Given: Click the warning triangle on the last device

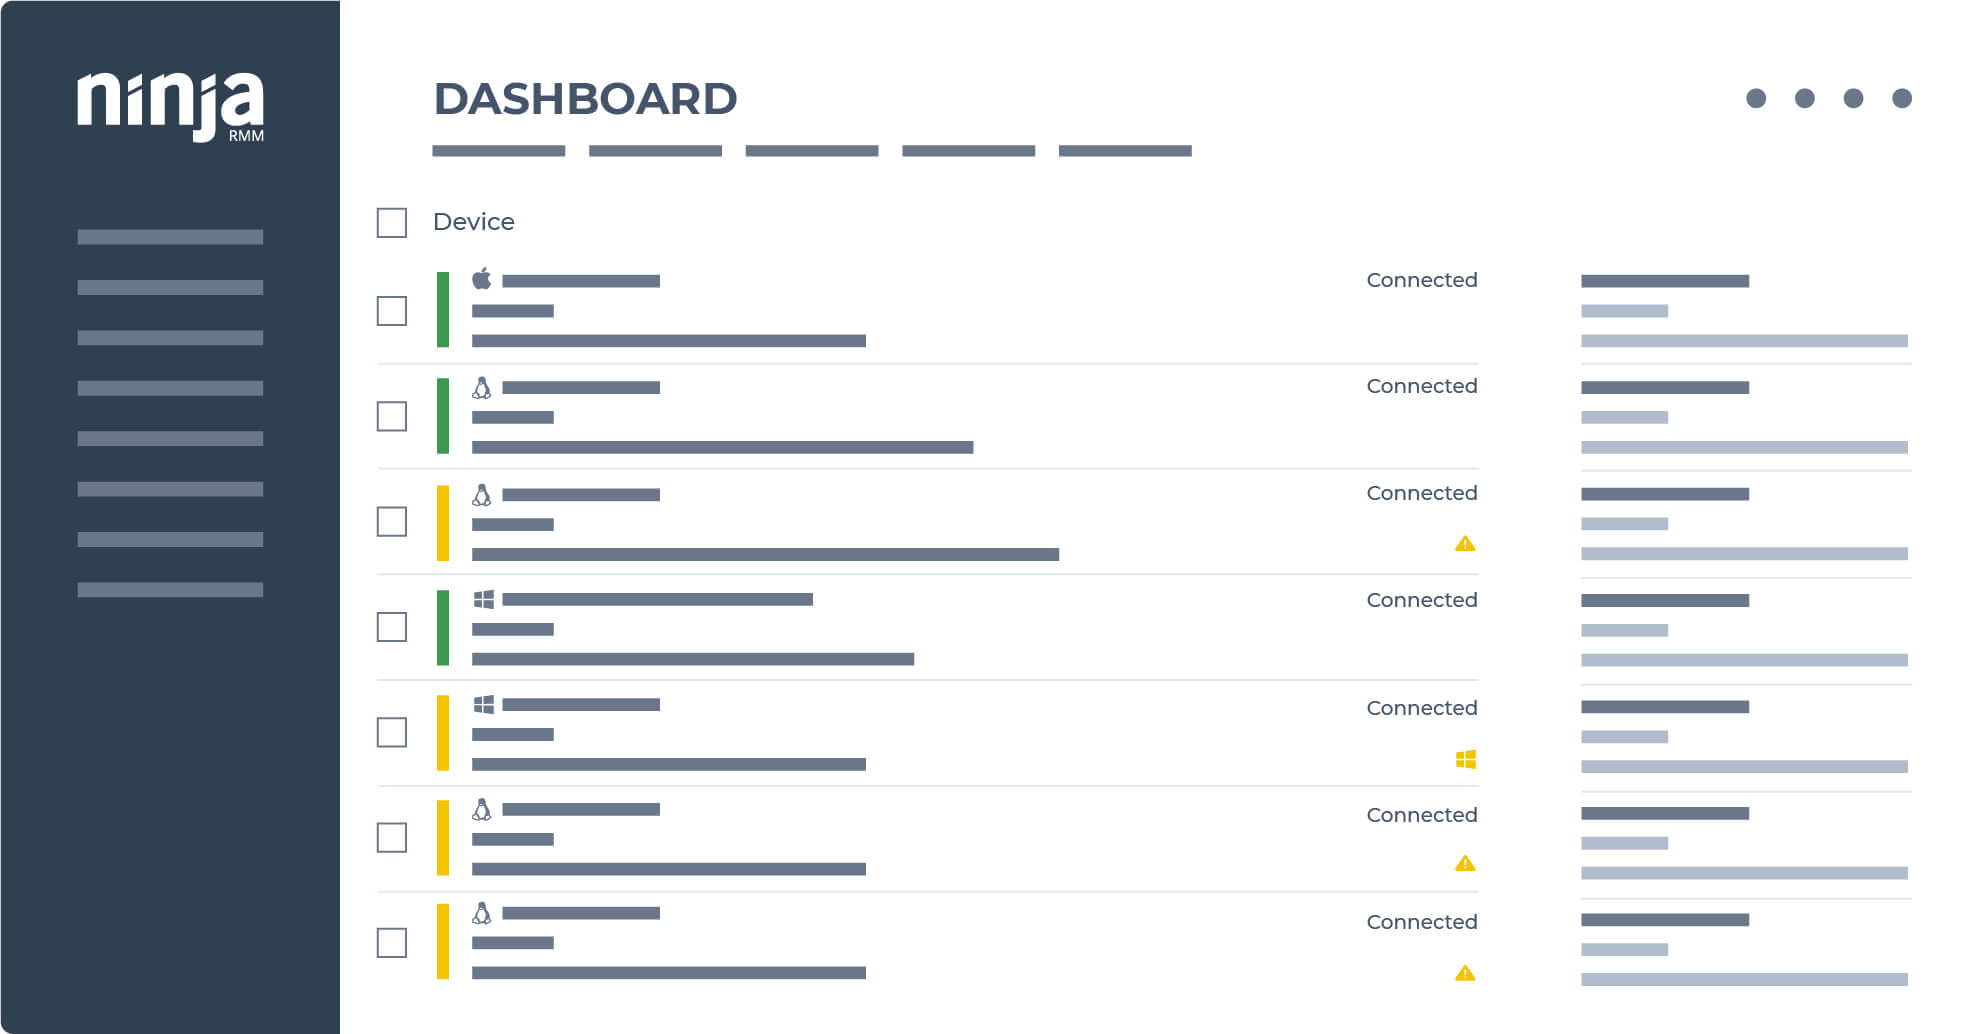Looking at the screenshot, I should click(1465, 973).
